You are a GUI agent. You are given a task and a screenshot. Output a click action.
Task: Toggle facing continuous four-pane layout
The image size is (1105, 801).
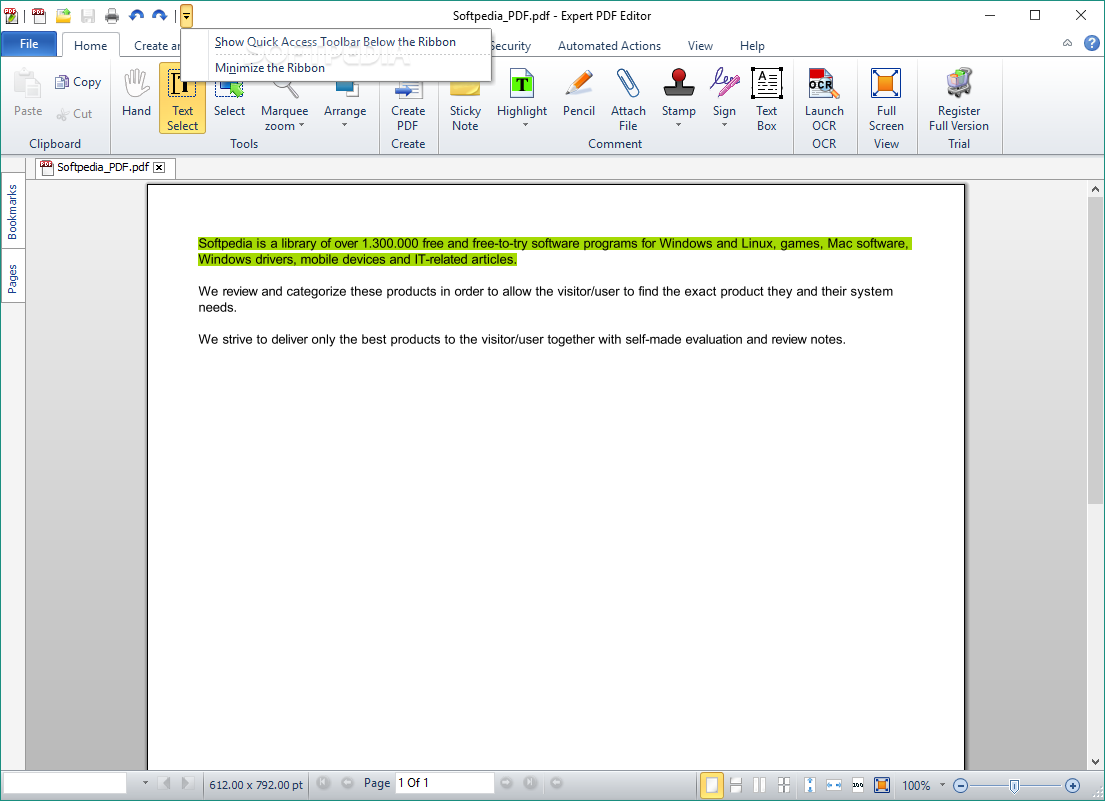pyautogui.click(x=784, y=785)
